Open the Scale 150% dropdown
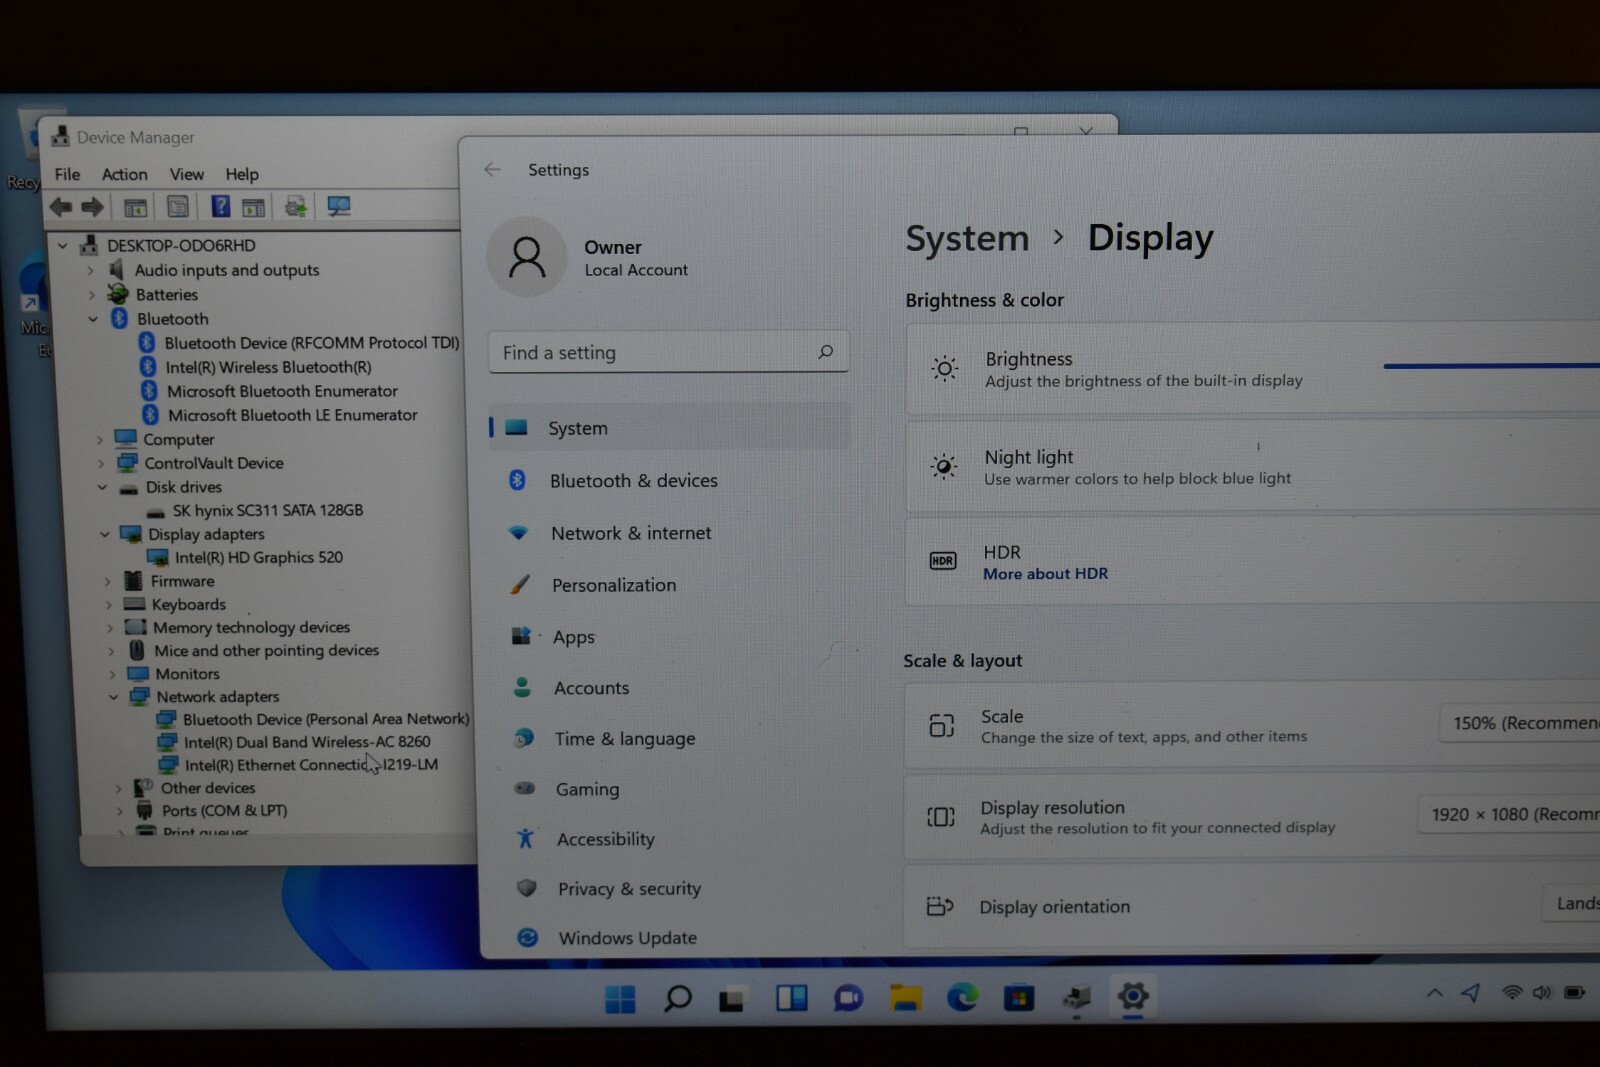The image size is (1600, 1067). point(1520,723)
